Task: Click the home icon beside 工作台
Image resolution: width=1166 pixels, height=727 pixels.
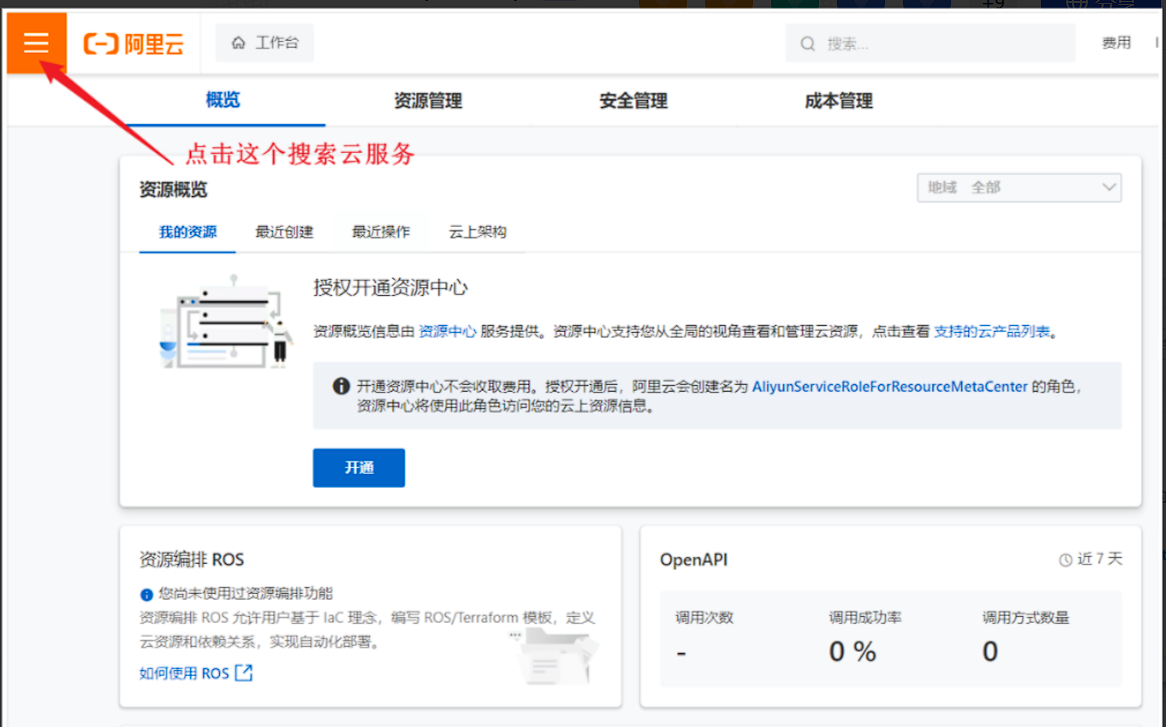Action: coord(238,43)
